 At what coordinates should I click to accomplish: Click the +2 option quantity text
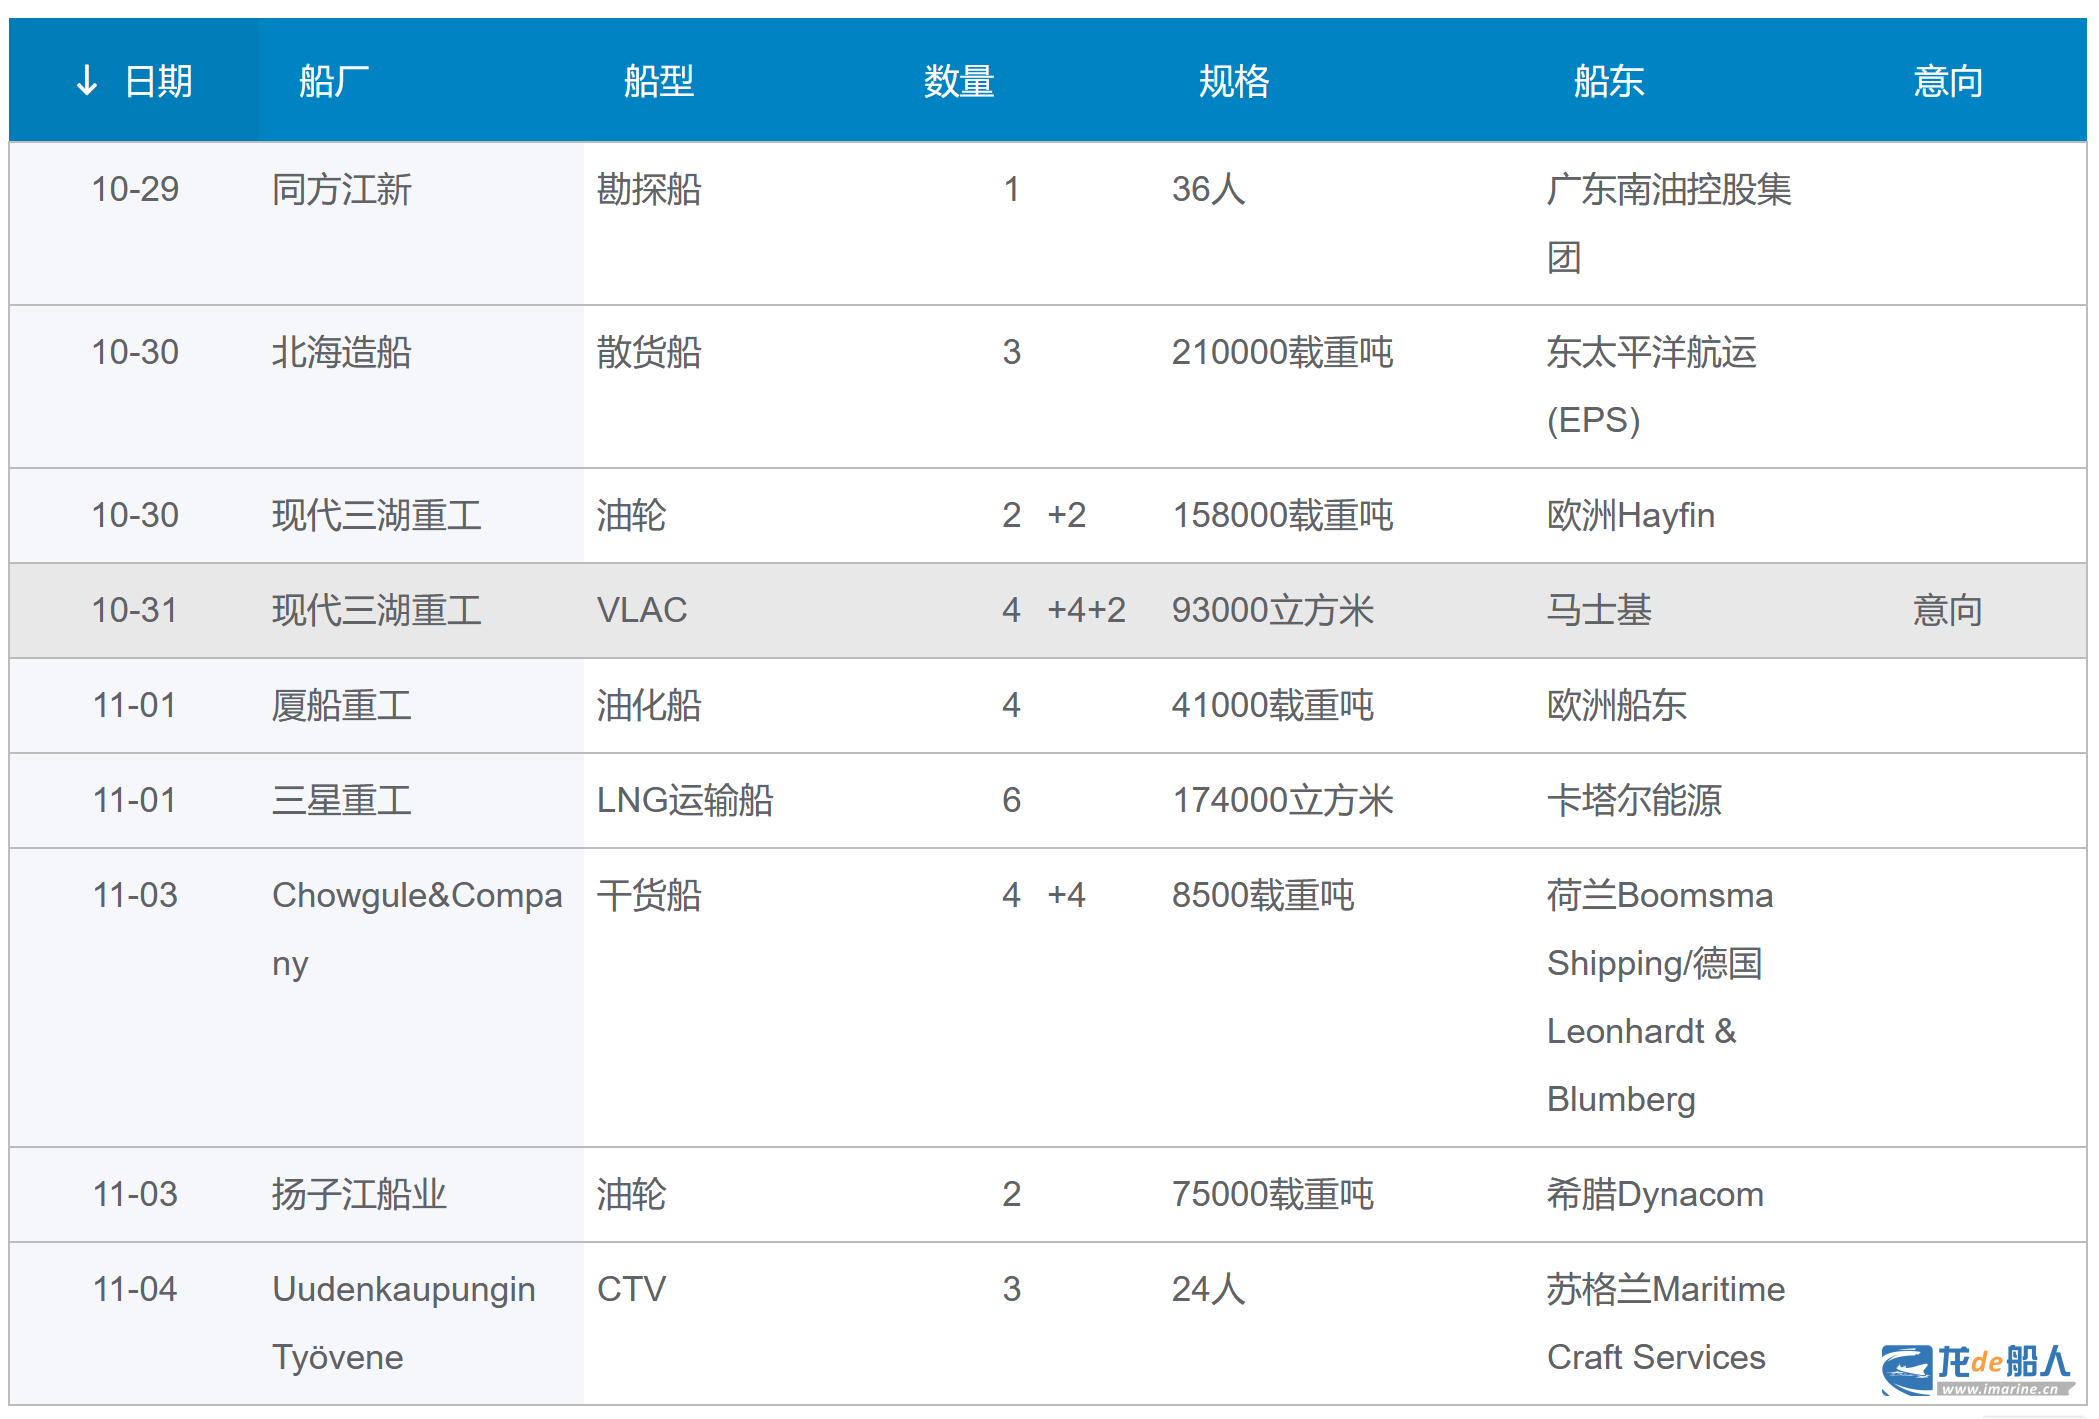pyautogui.click(x=1067, y=515)
